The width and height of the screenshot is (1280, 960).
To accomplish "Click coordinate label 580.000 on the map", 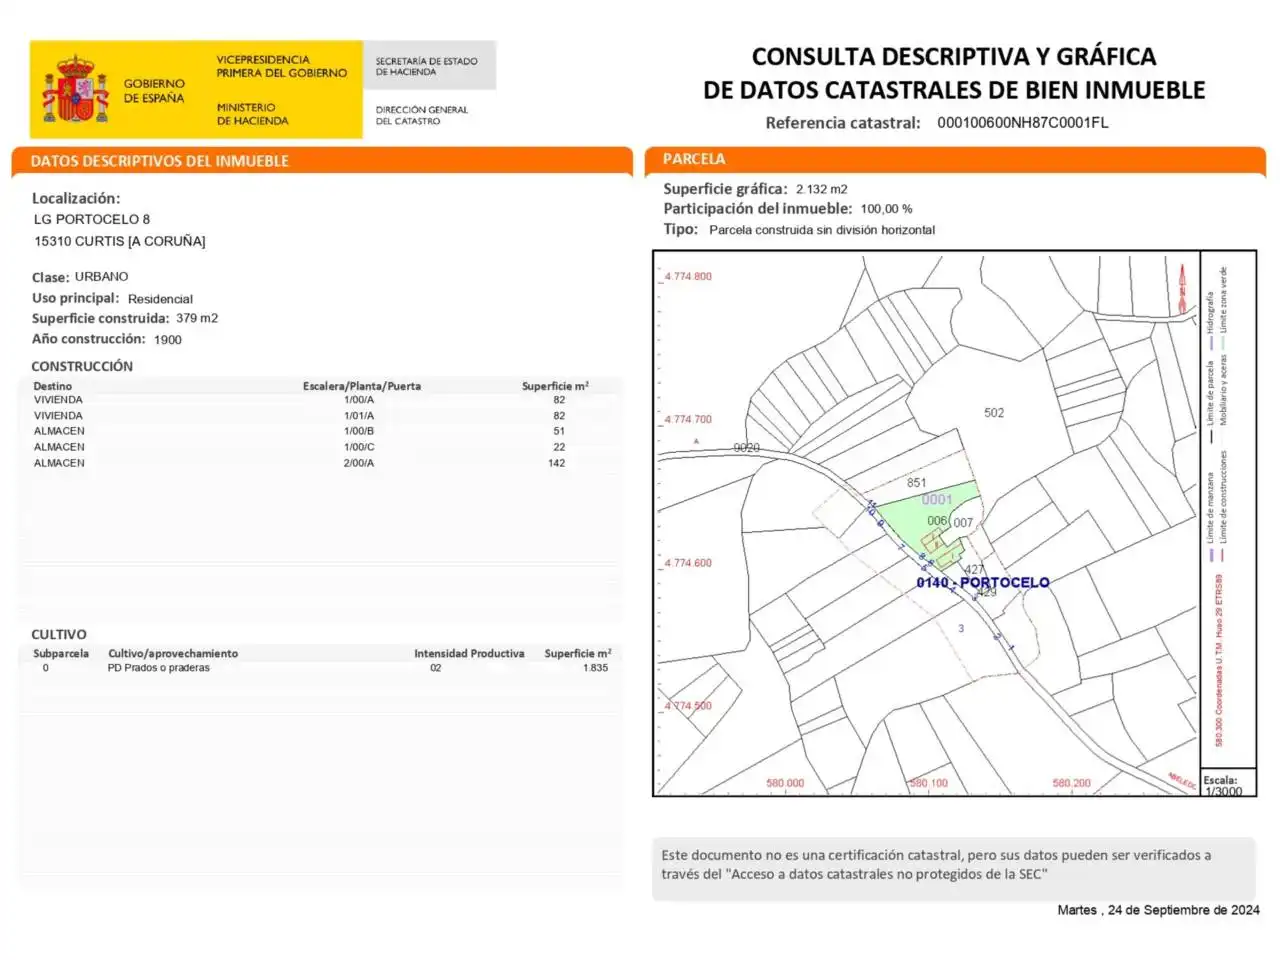I will point(785,783).
